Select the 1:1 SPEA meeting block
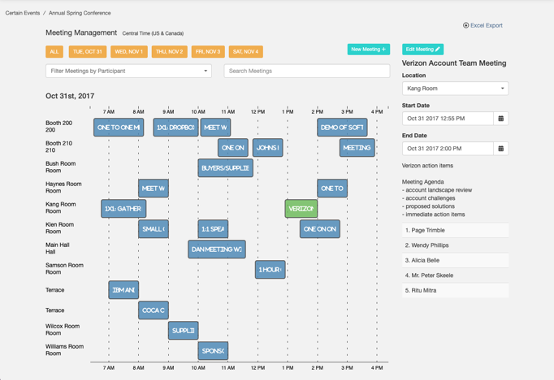This screenshot has width=554, height=380. (213, 229)
